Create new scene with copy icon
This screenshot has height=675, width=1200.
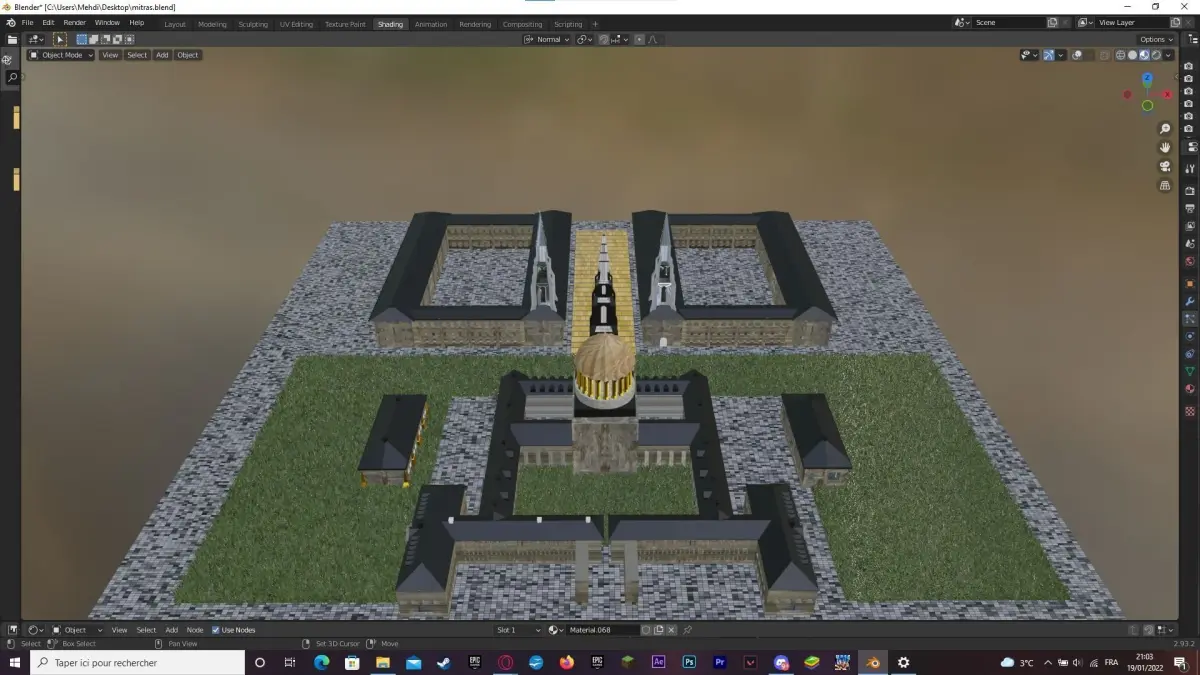point(1052,22)
